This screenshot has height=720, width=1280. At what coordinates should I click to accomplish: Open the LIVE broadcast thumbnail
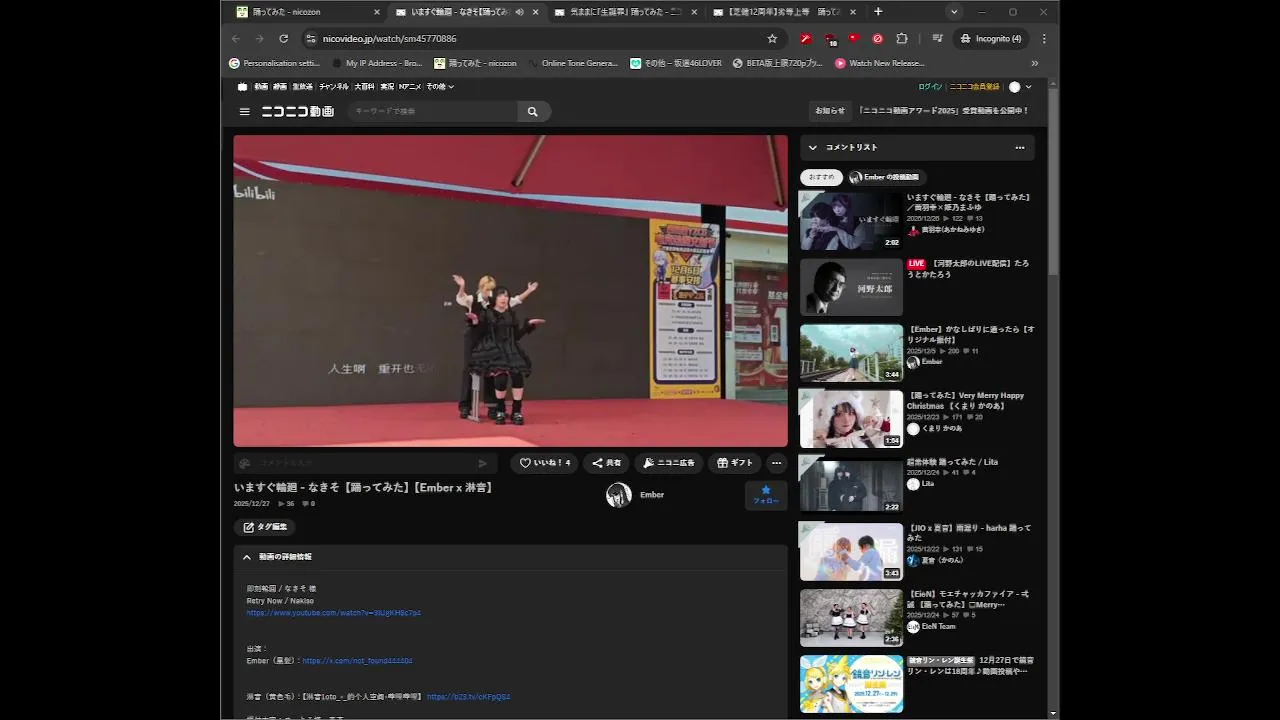tap(851, 287)
